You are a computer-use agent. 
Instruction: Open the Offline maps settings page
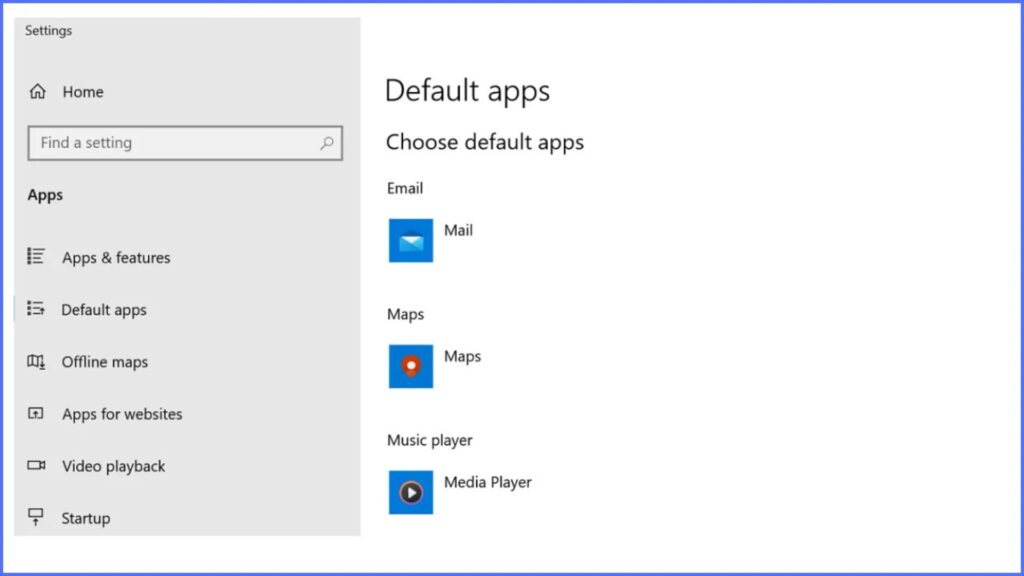point(105,362)
